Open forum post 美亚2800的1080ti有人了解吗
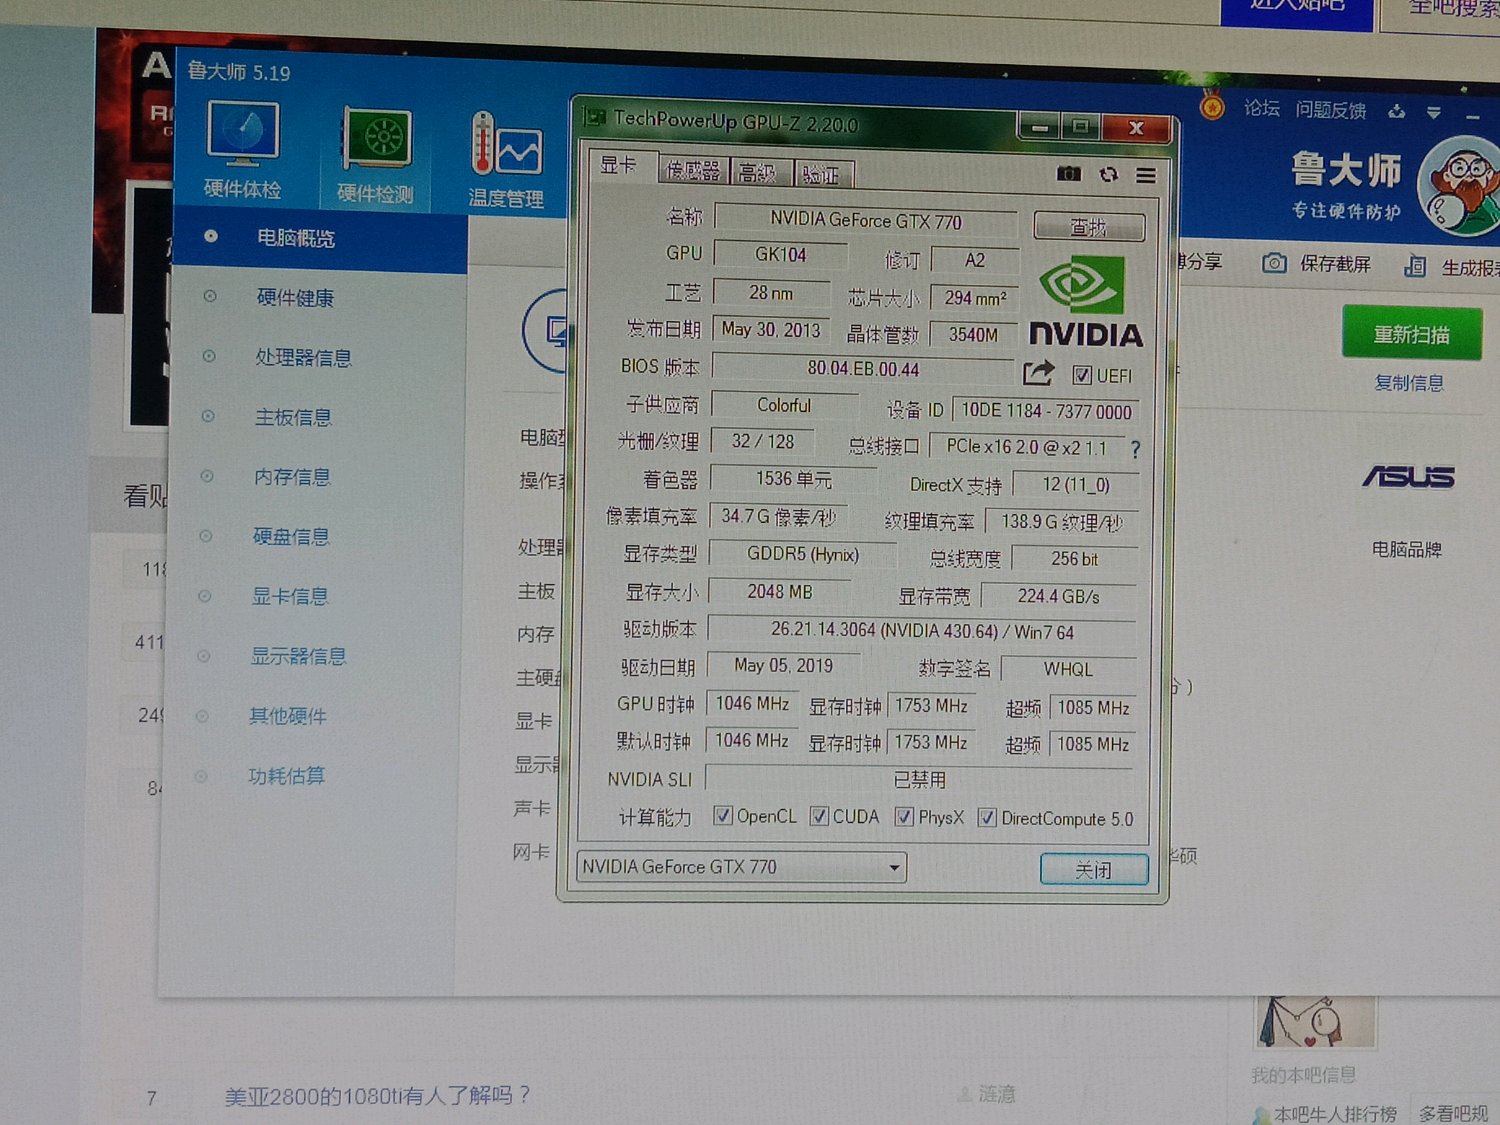This screenshot has width=1500, height=1125. (x=377, y=1095)
